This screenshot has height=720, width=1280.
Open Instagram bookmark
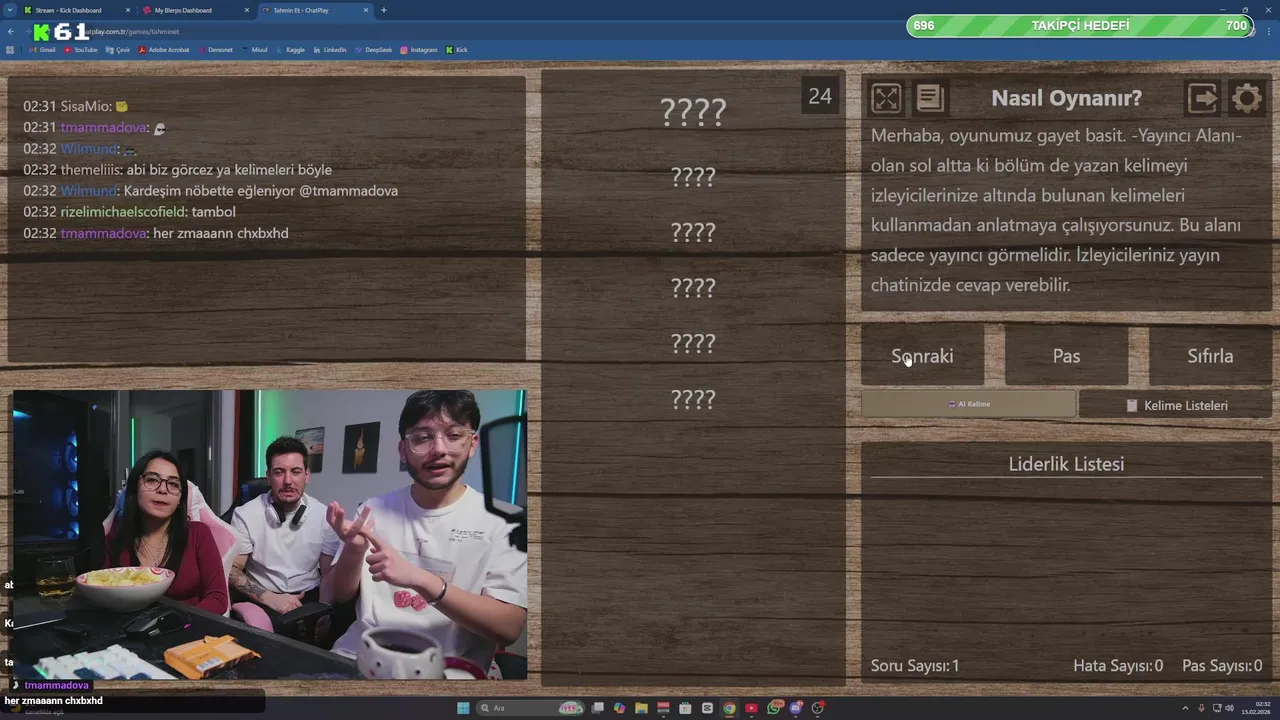pos(419,50)
